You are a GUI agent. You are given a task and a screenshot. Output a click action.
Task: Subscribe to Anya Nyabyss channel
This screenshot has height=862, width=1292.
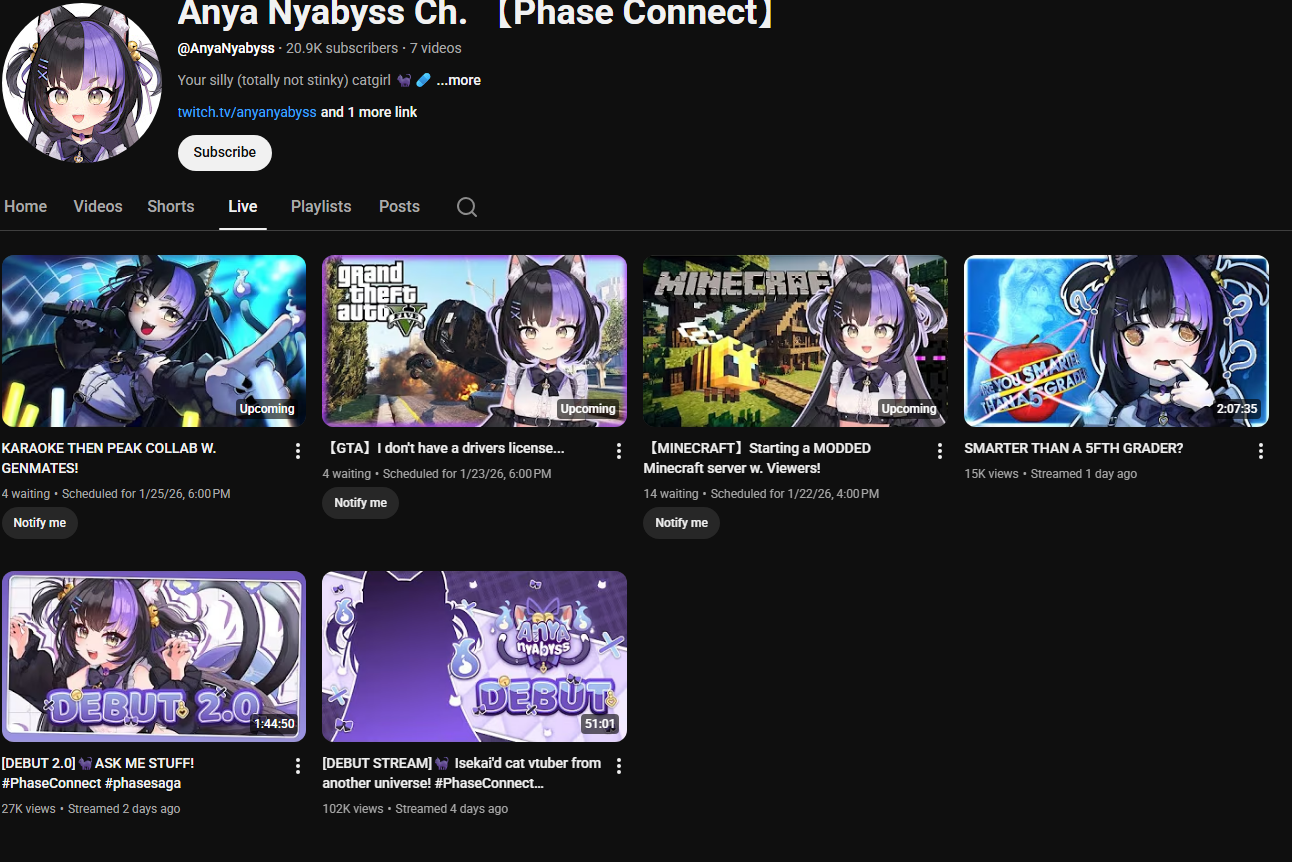tap(225, 152)
